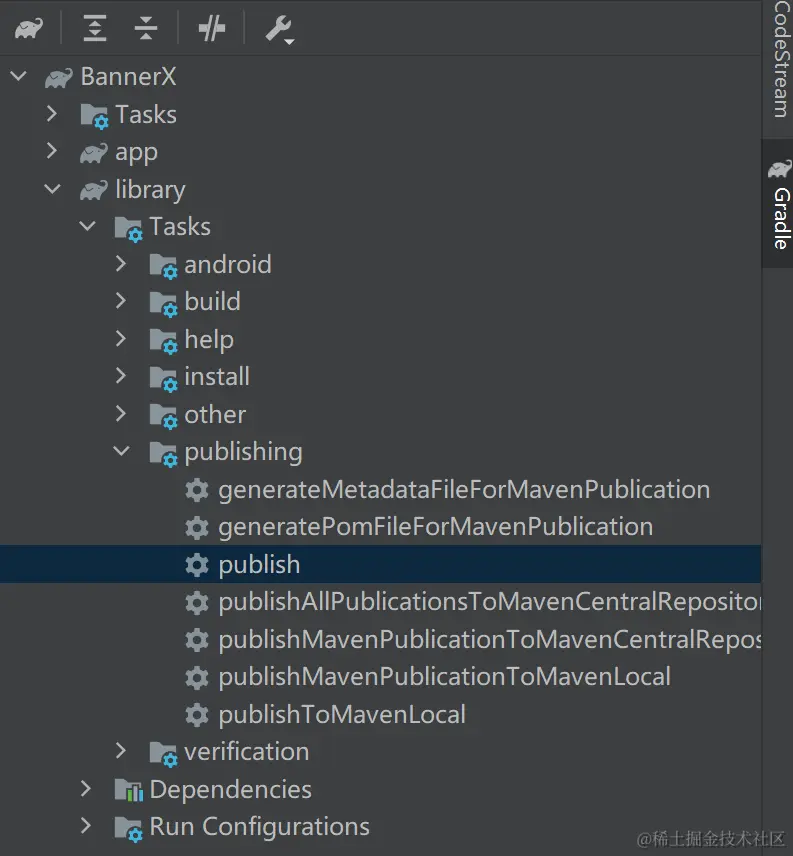
Task: Open Gradle build tool settings wrench
Action: coord(278,30)
